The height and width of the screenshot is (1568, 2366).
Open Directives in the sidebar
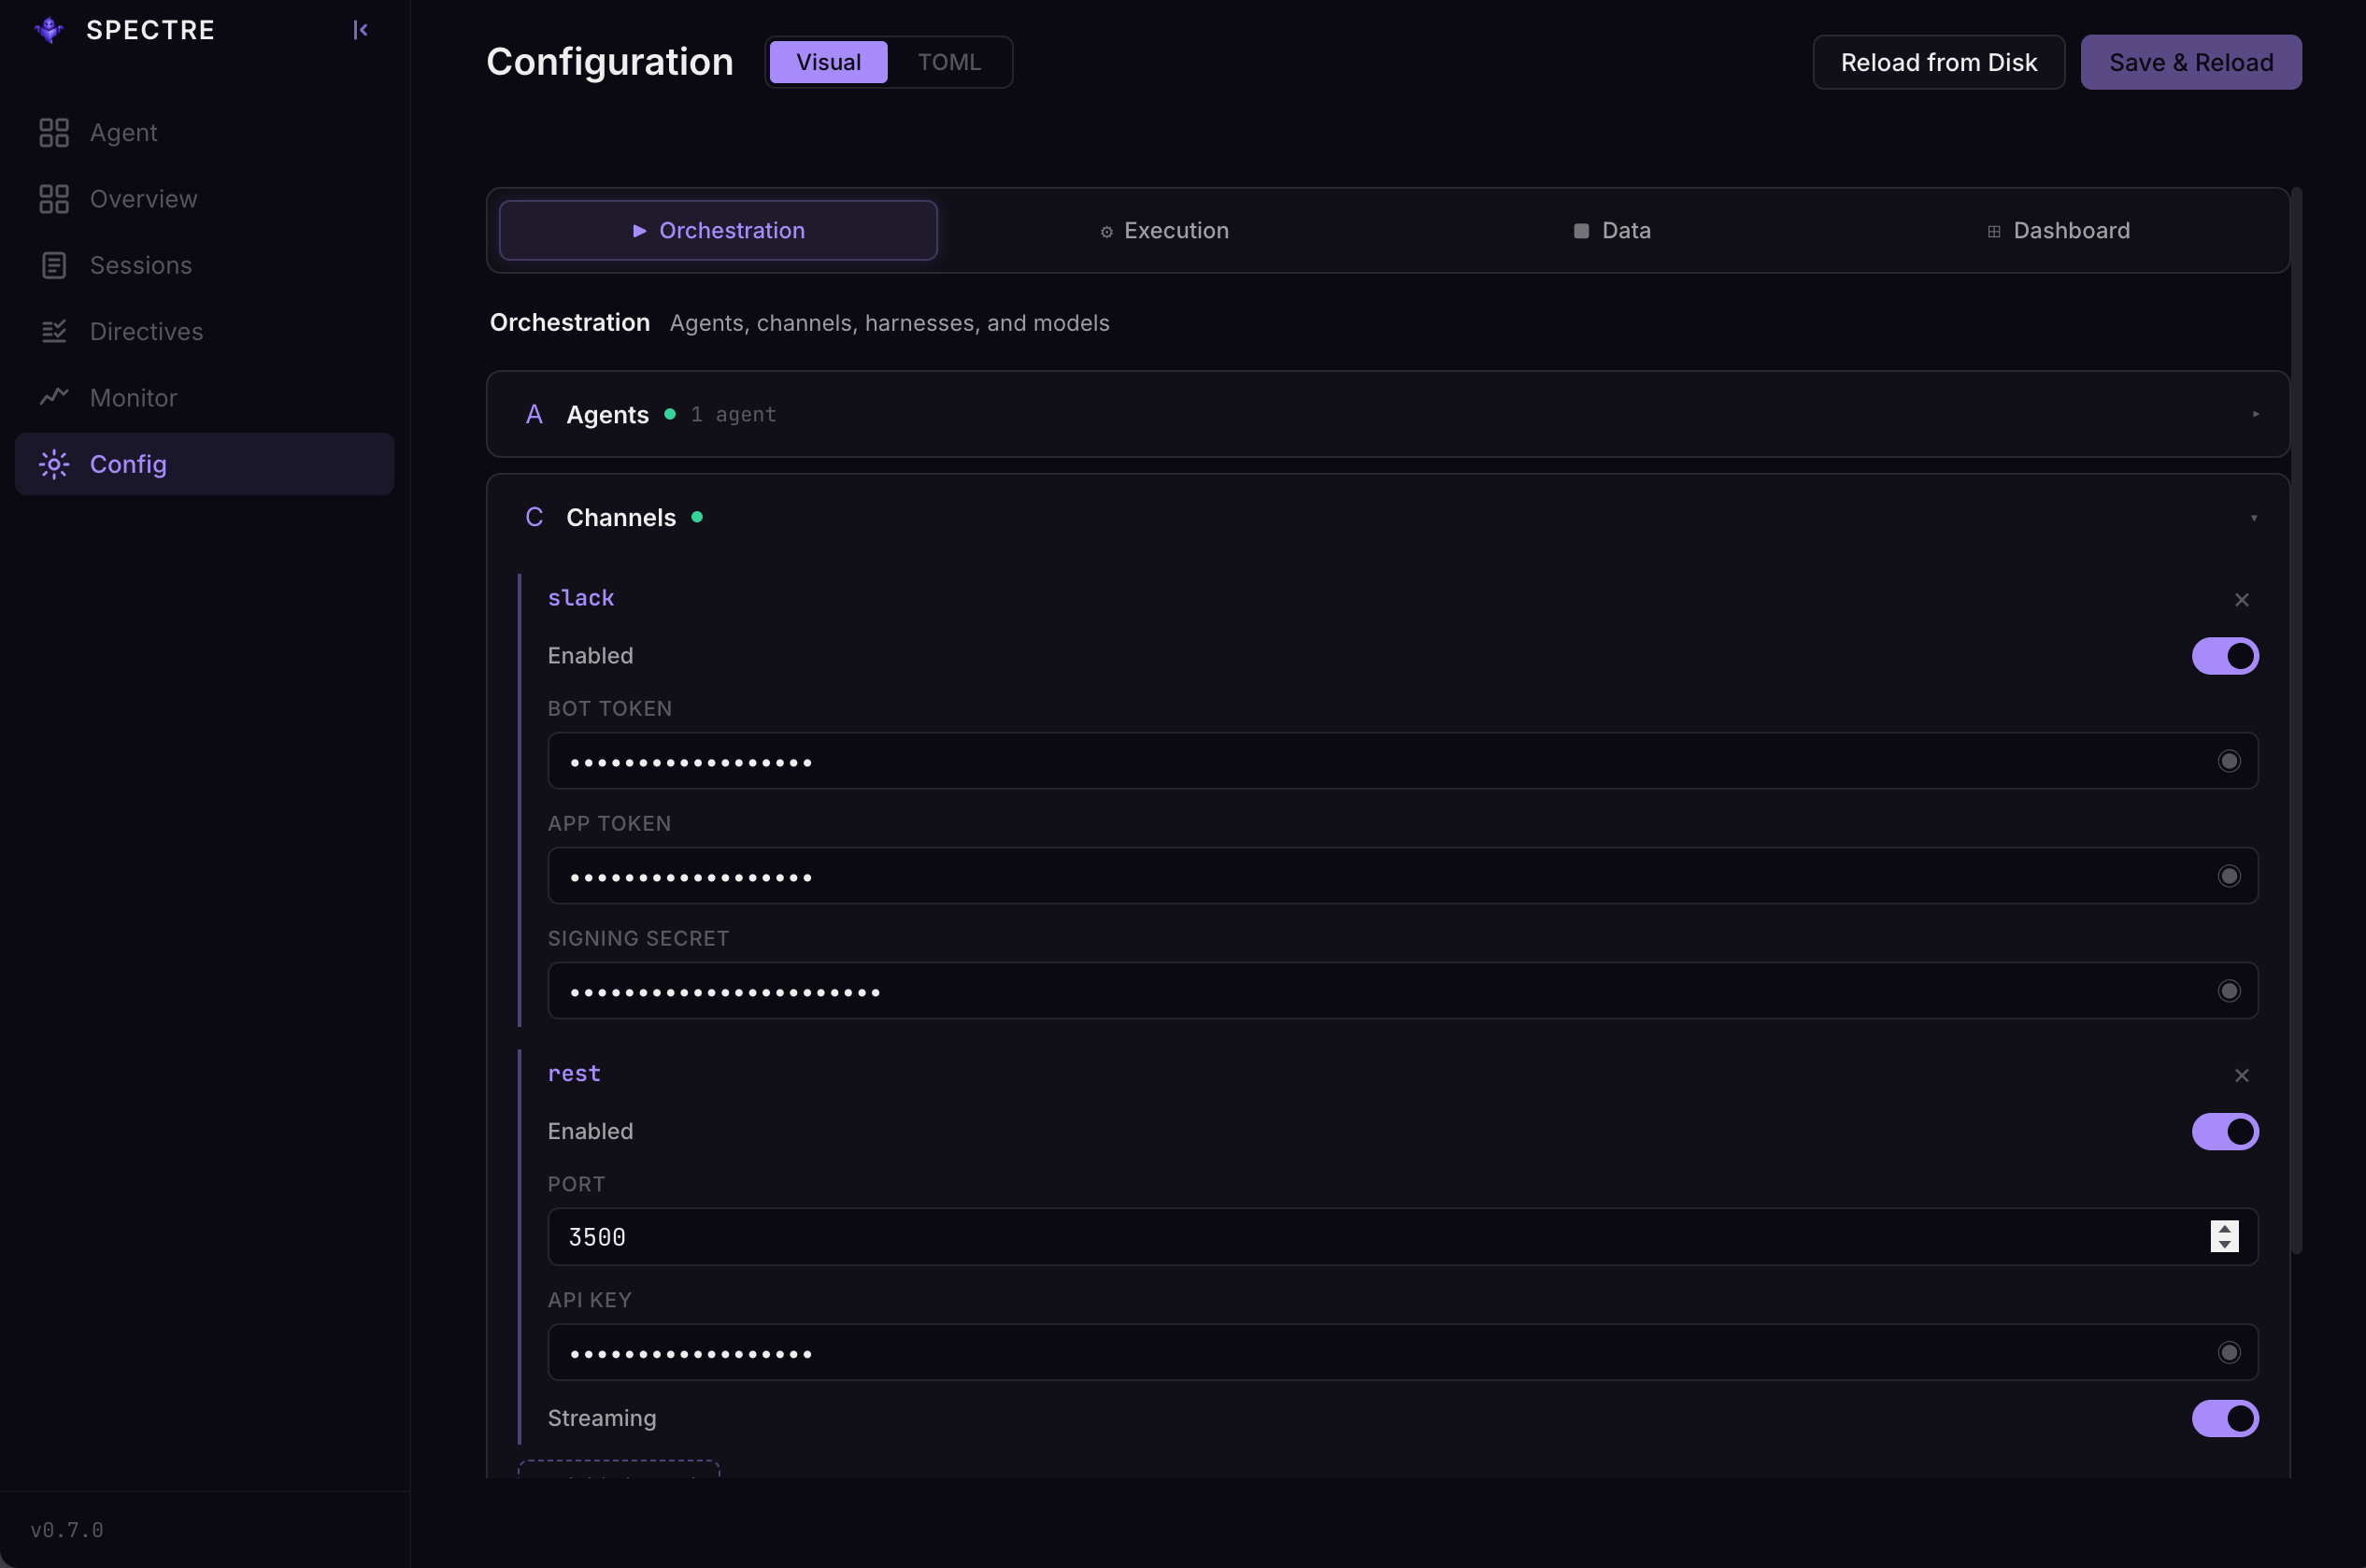click(x=204, y=331)
